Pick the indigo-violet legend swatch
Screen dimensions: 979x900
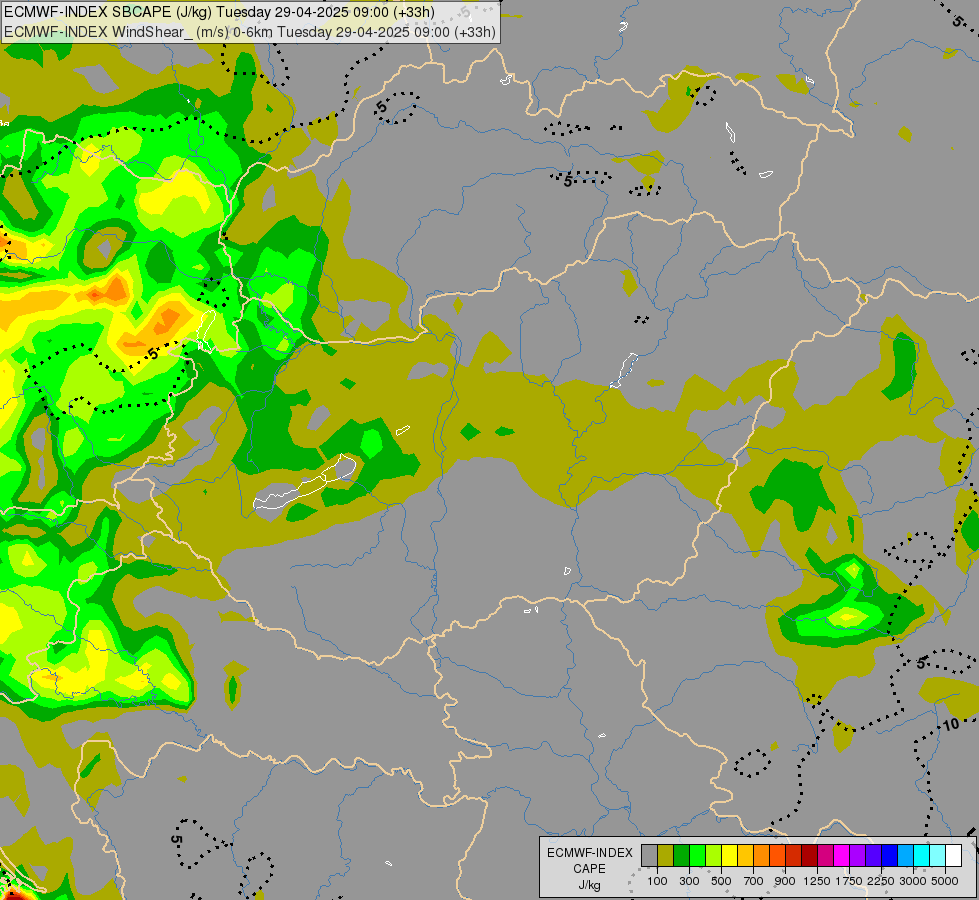(x=873, y=856)
